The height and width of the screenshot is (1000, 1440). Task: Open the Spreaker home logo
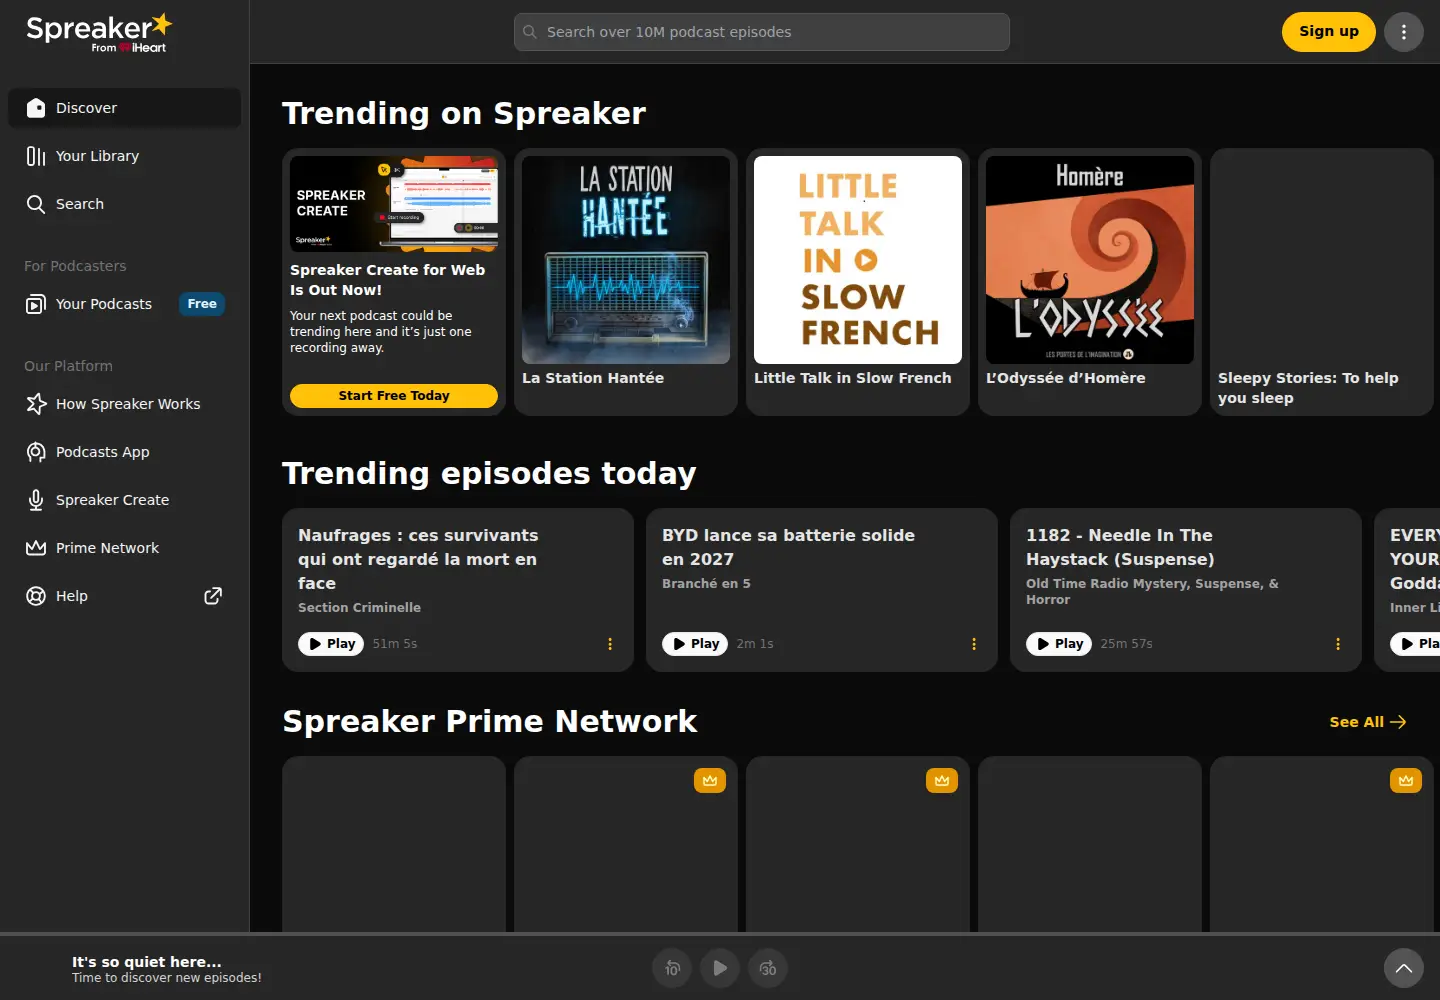pyautogui.click(x=99, y=32)
